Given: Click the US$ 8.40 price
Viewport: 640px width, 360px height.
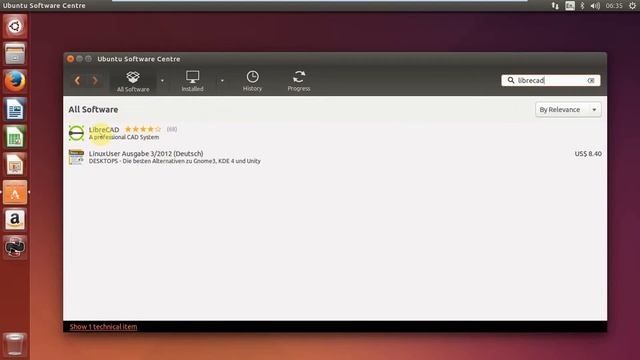Looking at the screenshot, I should tap(588, 153).
